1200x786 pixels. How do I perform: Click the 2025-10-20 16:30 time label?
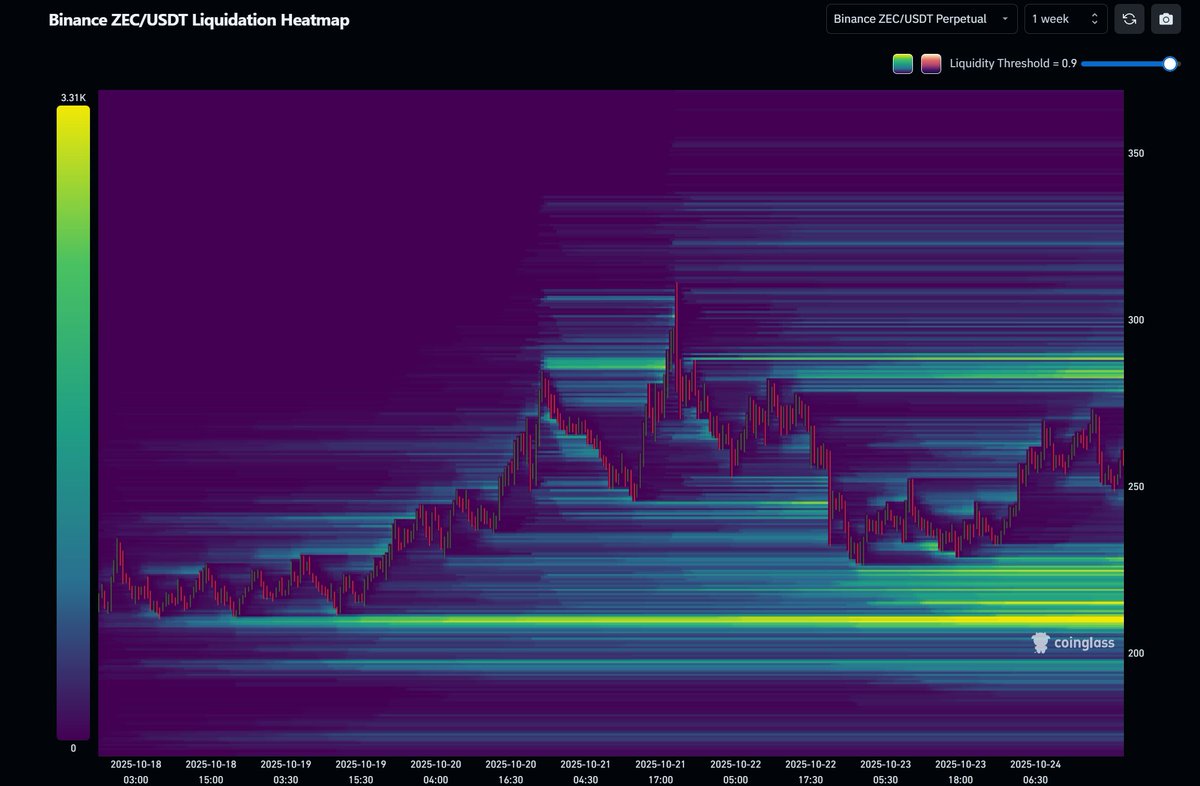point(511,771)
